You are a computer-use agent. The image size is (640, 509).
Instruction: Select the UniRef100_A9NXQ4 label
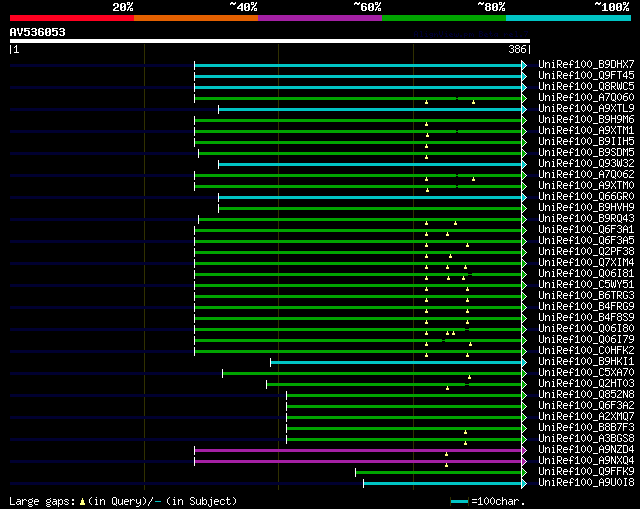pos(586,461)
